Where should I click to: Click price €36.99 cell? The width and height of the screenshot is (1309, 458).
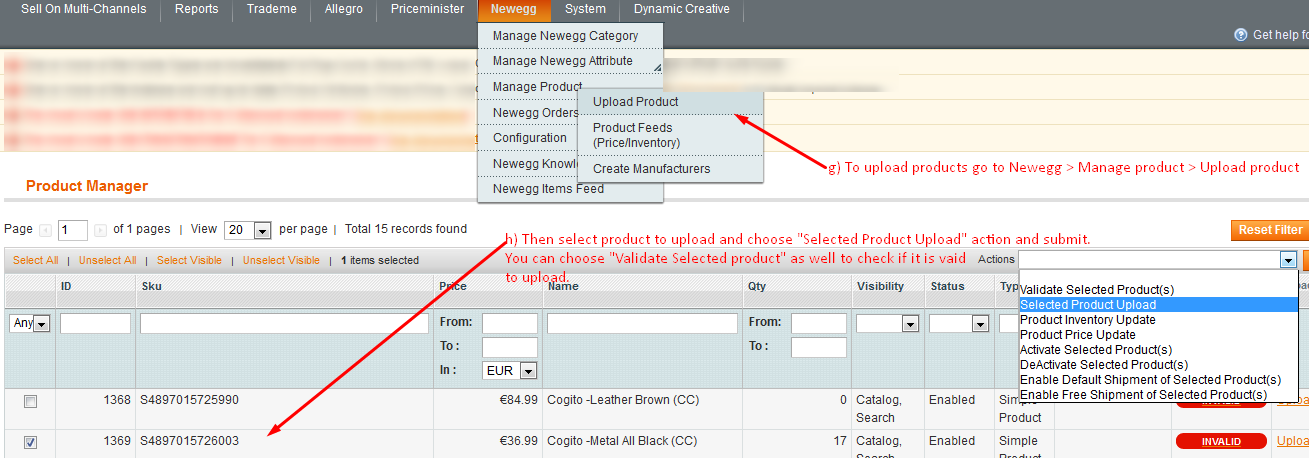pyautogui.click(x=518, y=441)
